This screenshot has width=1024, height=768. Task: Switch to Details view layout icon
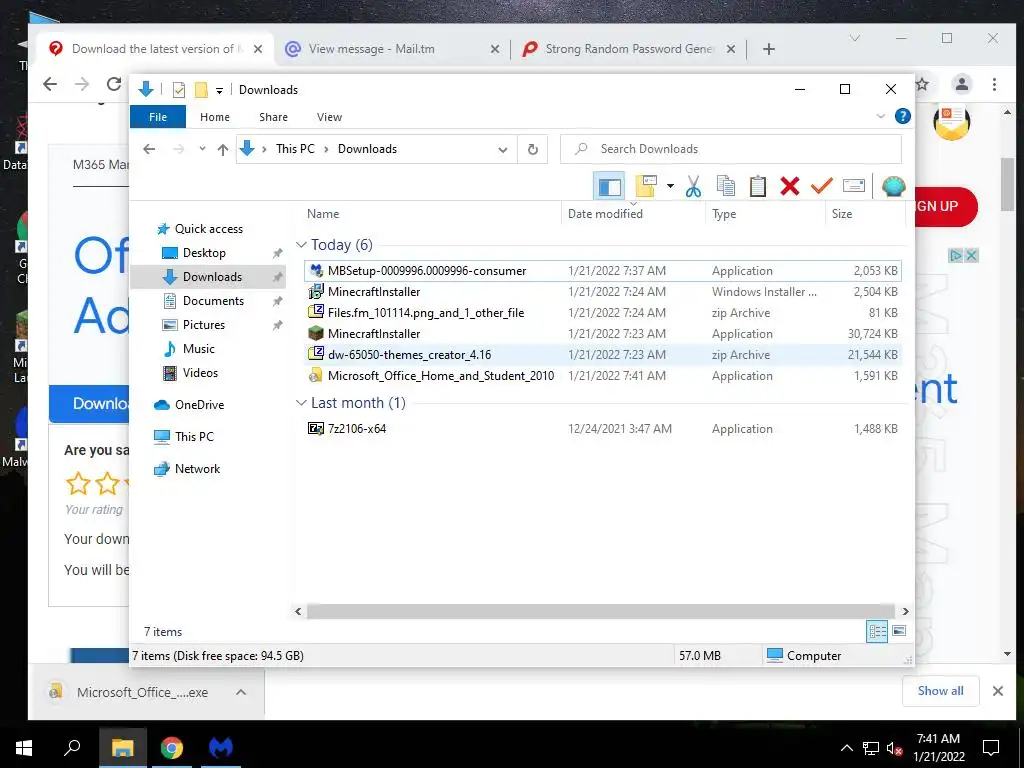pyautogui.click(x=877, y=632)
